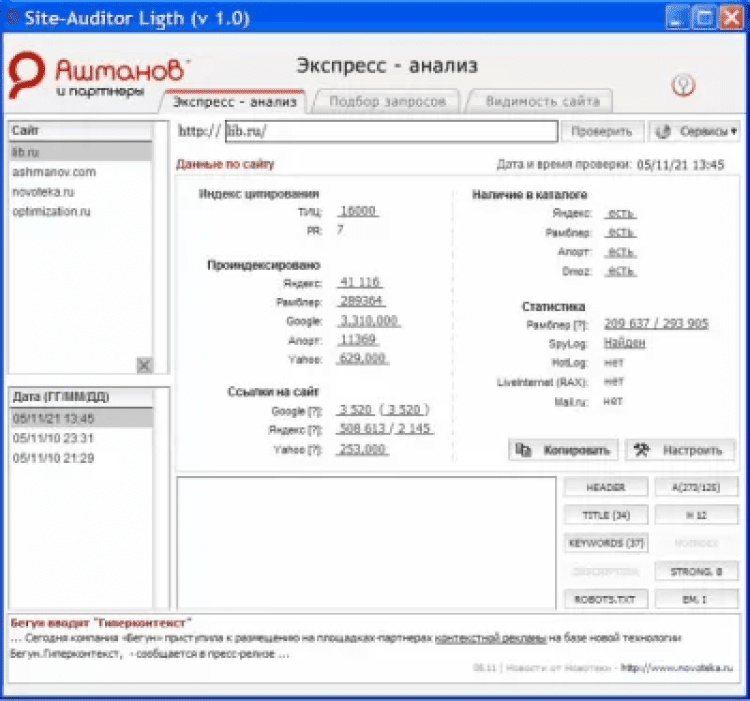Open Yahoo indexed pages link 629,000

point(363,359)
